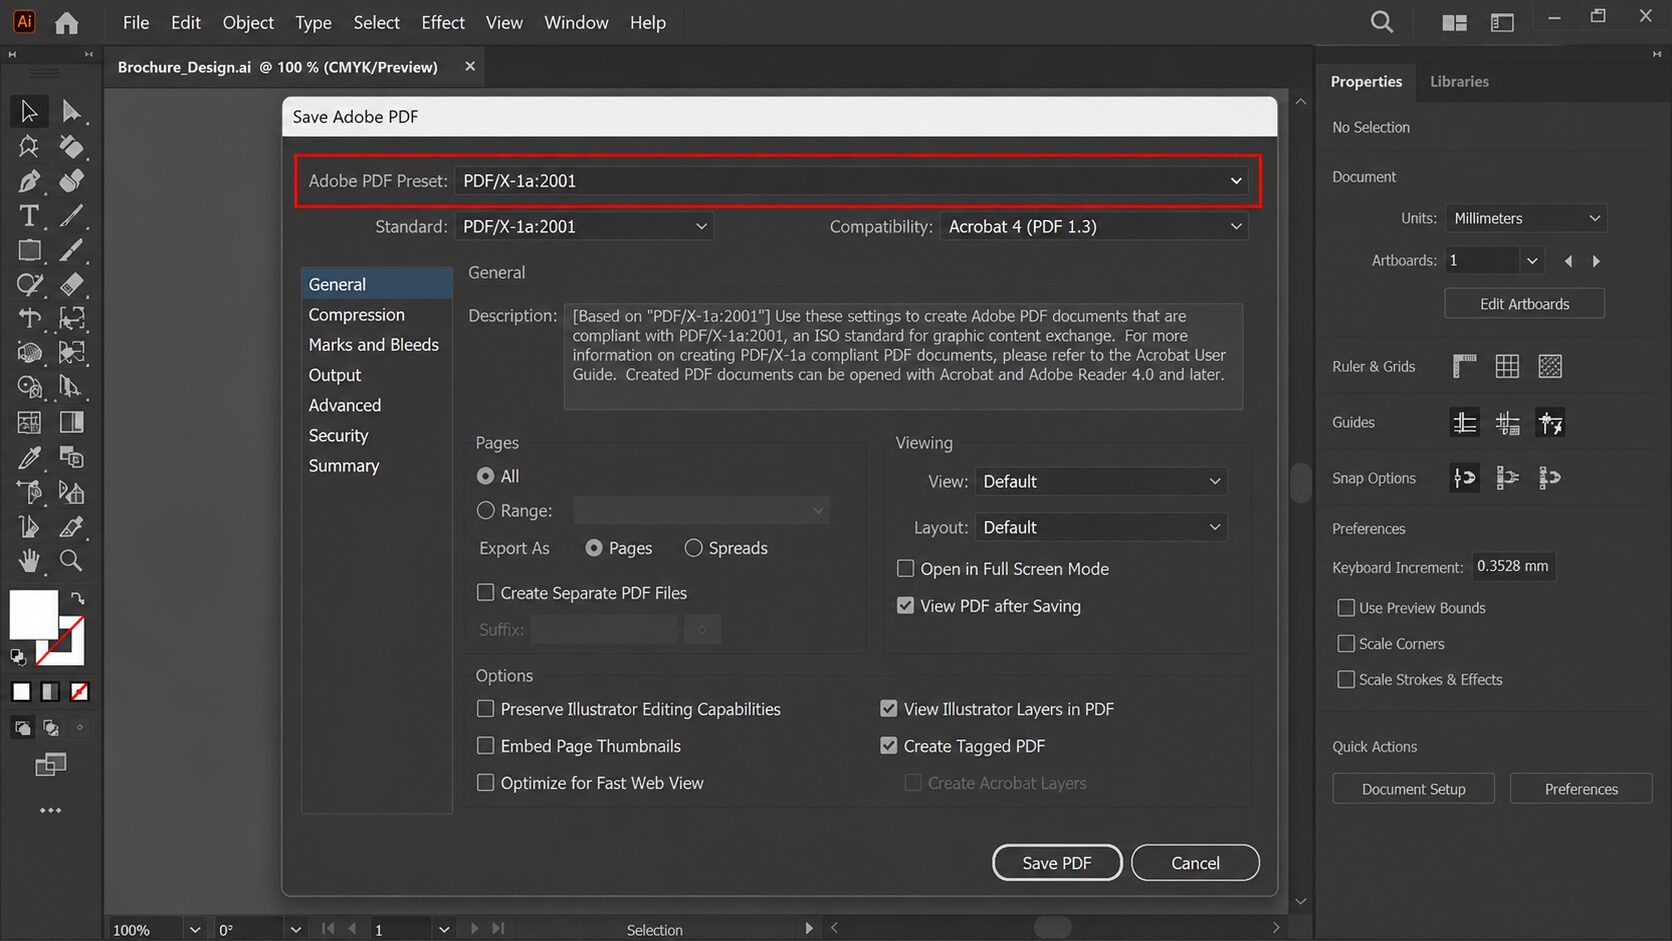Uncheck View Illustrator Layers in PDF
This screenshot has height=941, width=1672.
889,709
